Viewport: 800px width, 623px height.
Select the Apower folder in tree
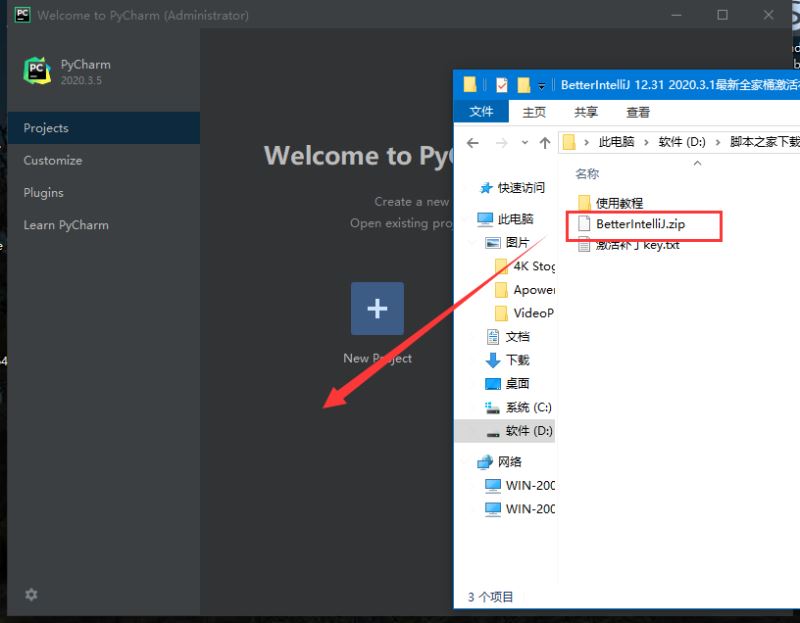[x=534, y=289]
